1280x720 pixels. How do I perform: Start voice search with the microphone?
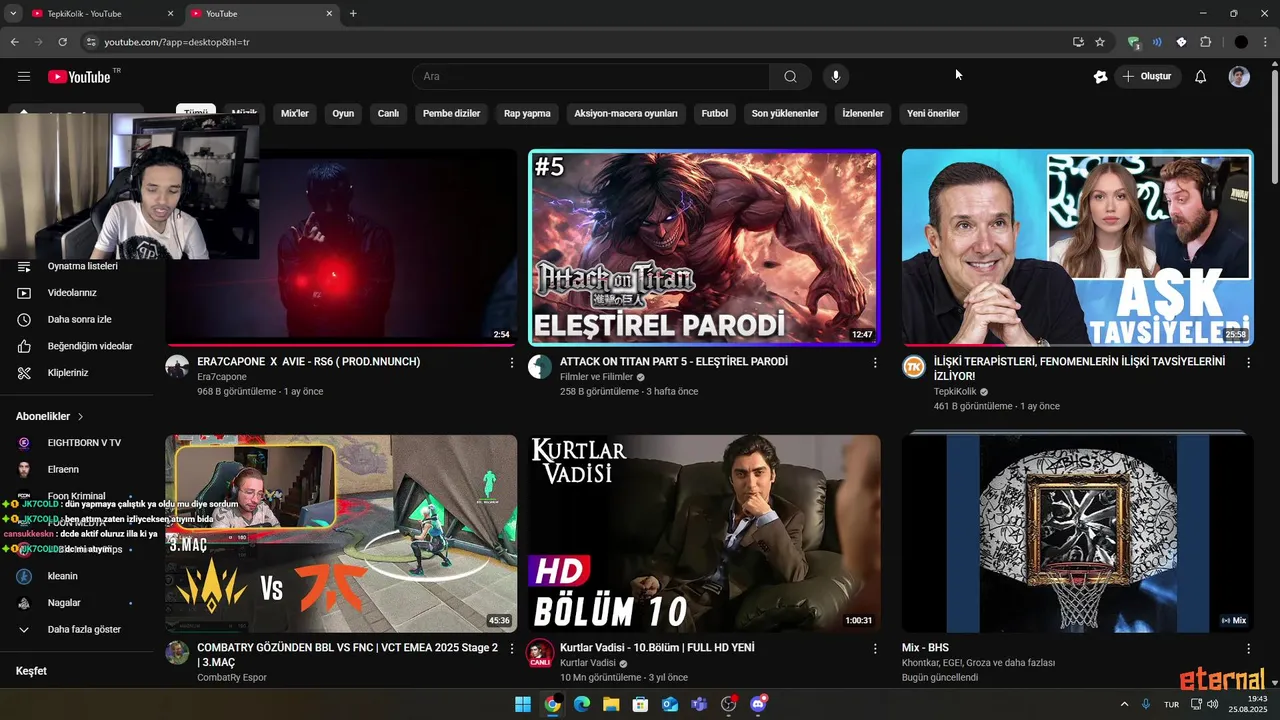[835, 77]
